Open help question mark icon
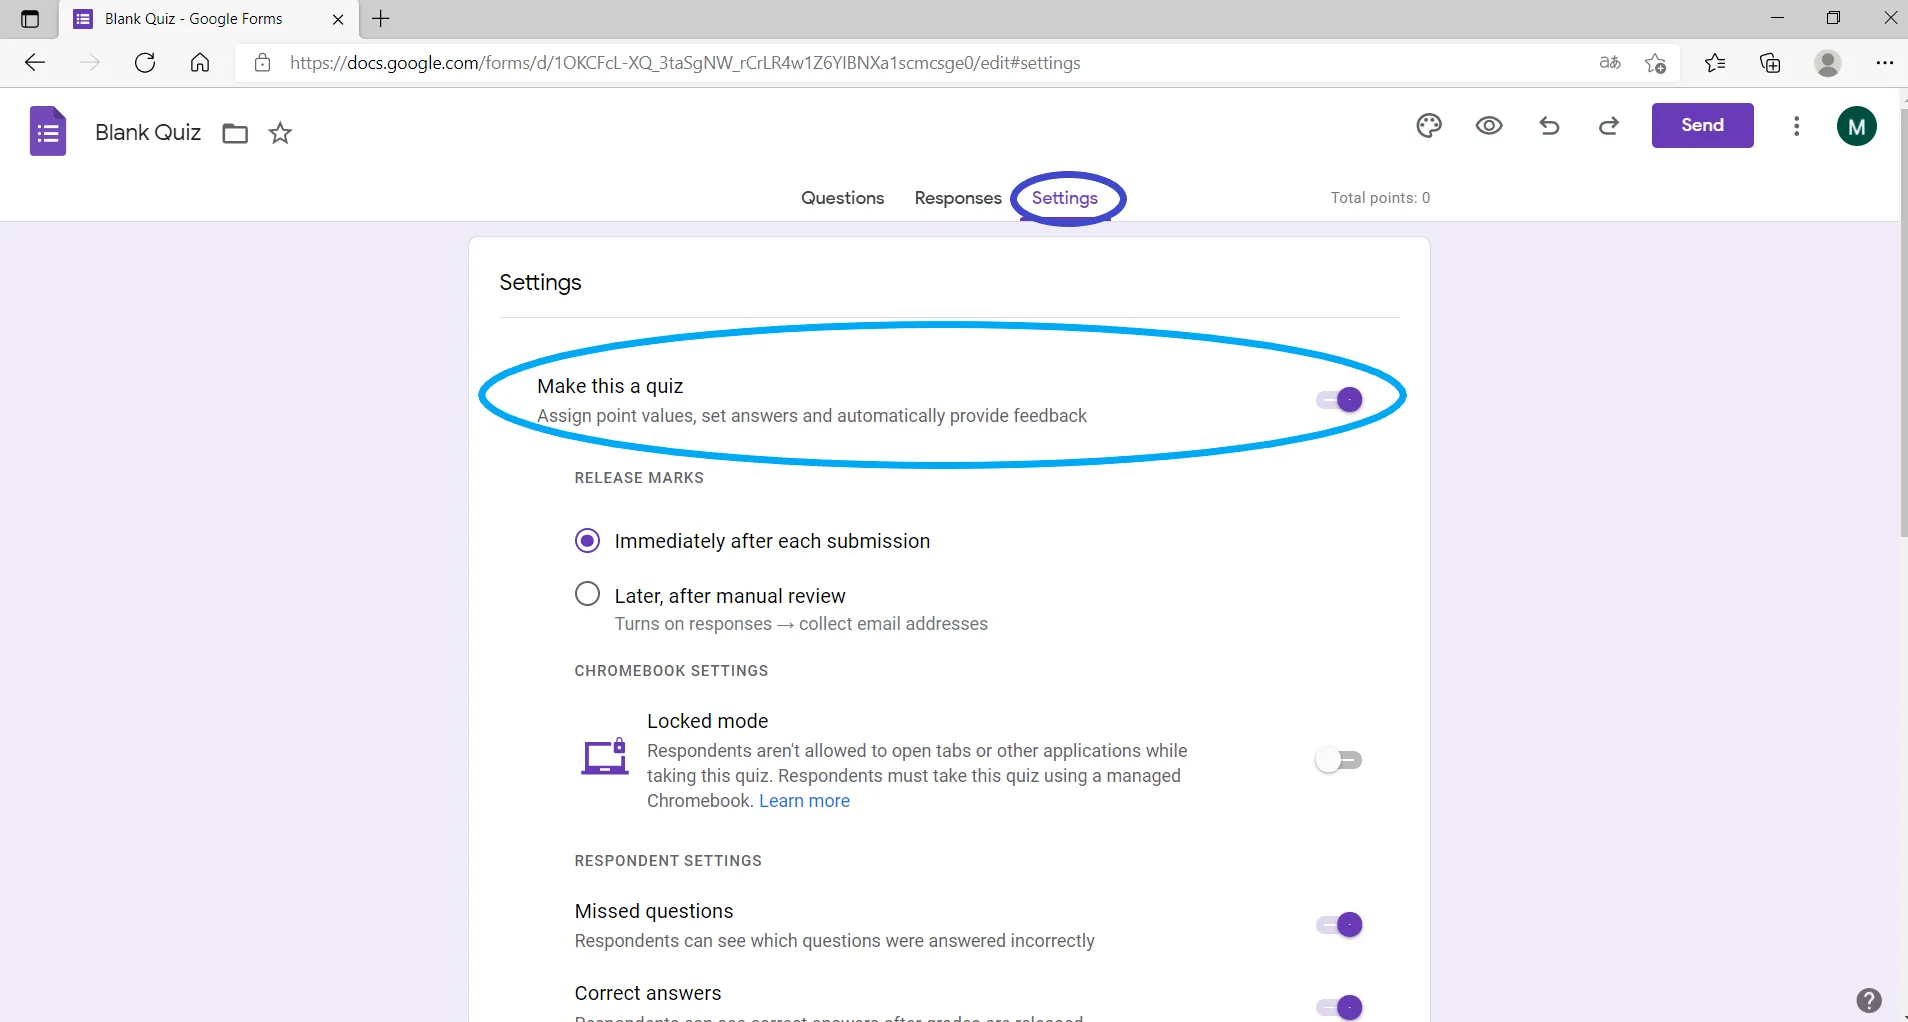The width and height of the screenshot is (1908, 1022). [1868, 1000]
